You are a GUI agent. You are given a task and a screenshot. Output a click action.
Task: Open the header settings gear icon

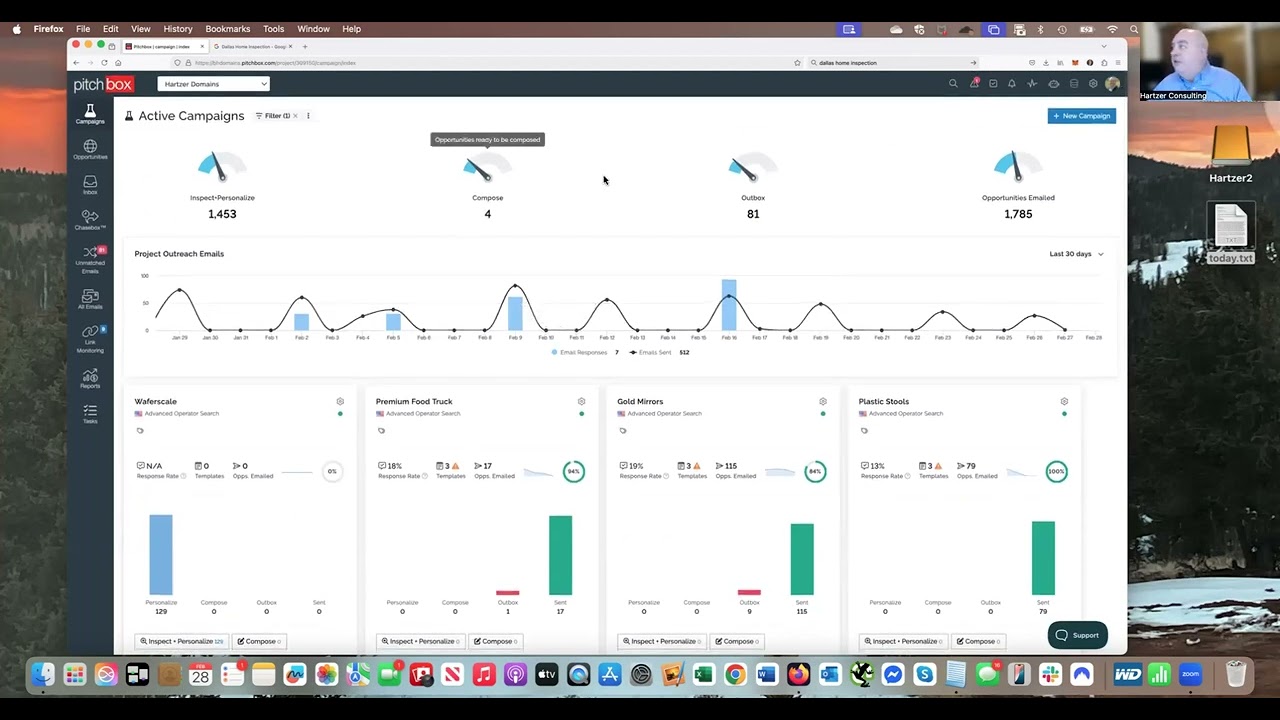pos(1093,84)
